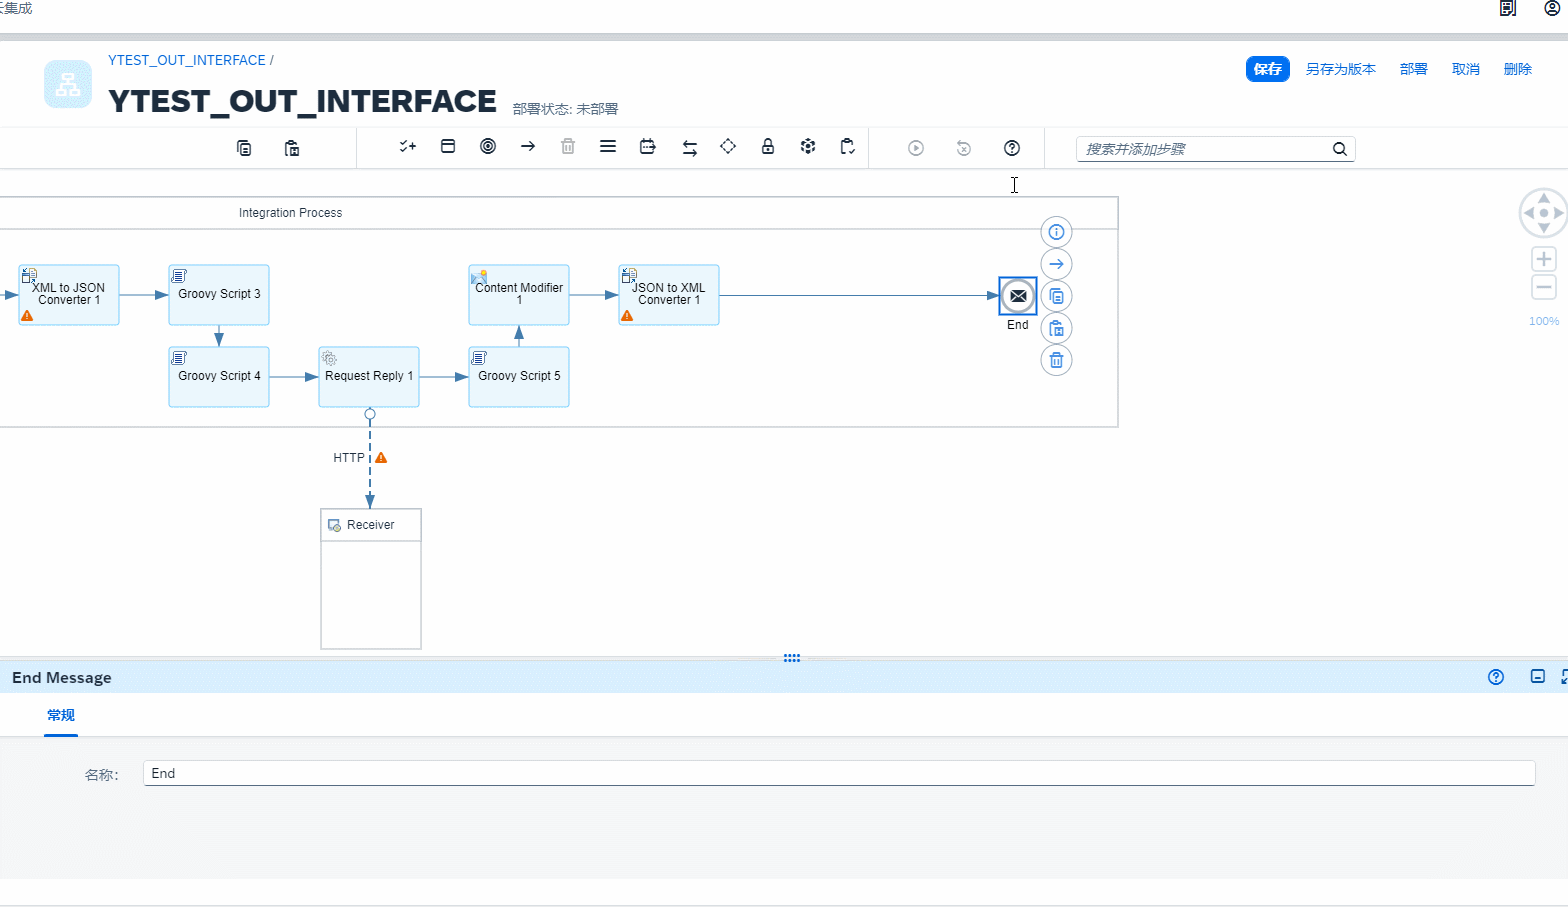
Task: Click information icon next to End event
Action: [x=1056, y=232]
